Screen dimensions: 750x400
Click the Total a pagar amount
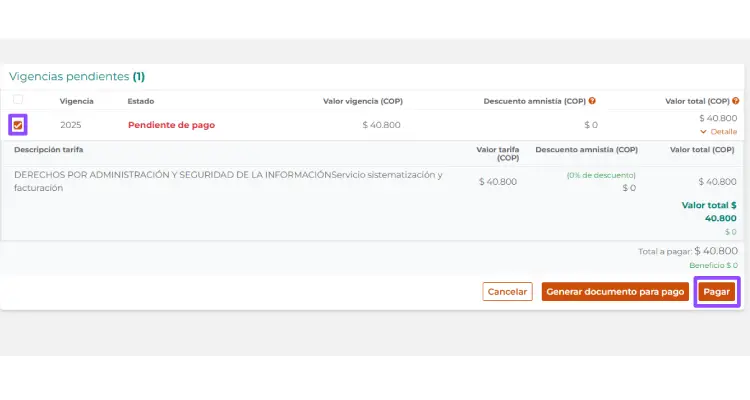coord(715,251)
